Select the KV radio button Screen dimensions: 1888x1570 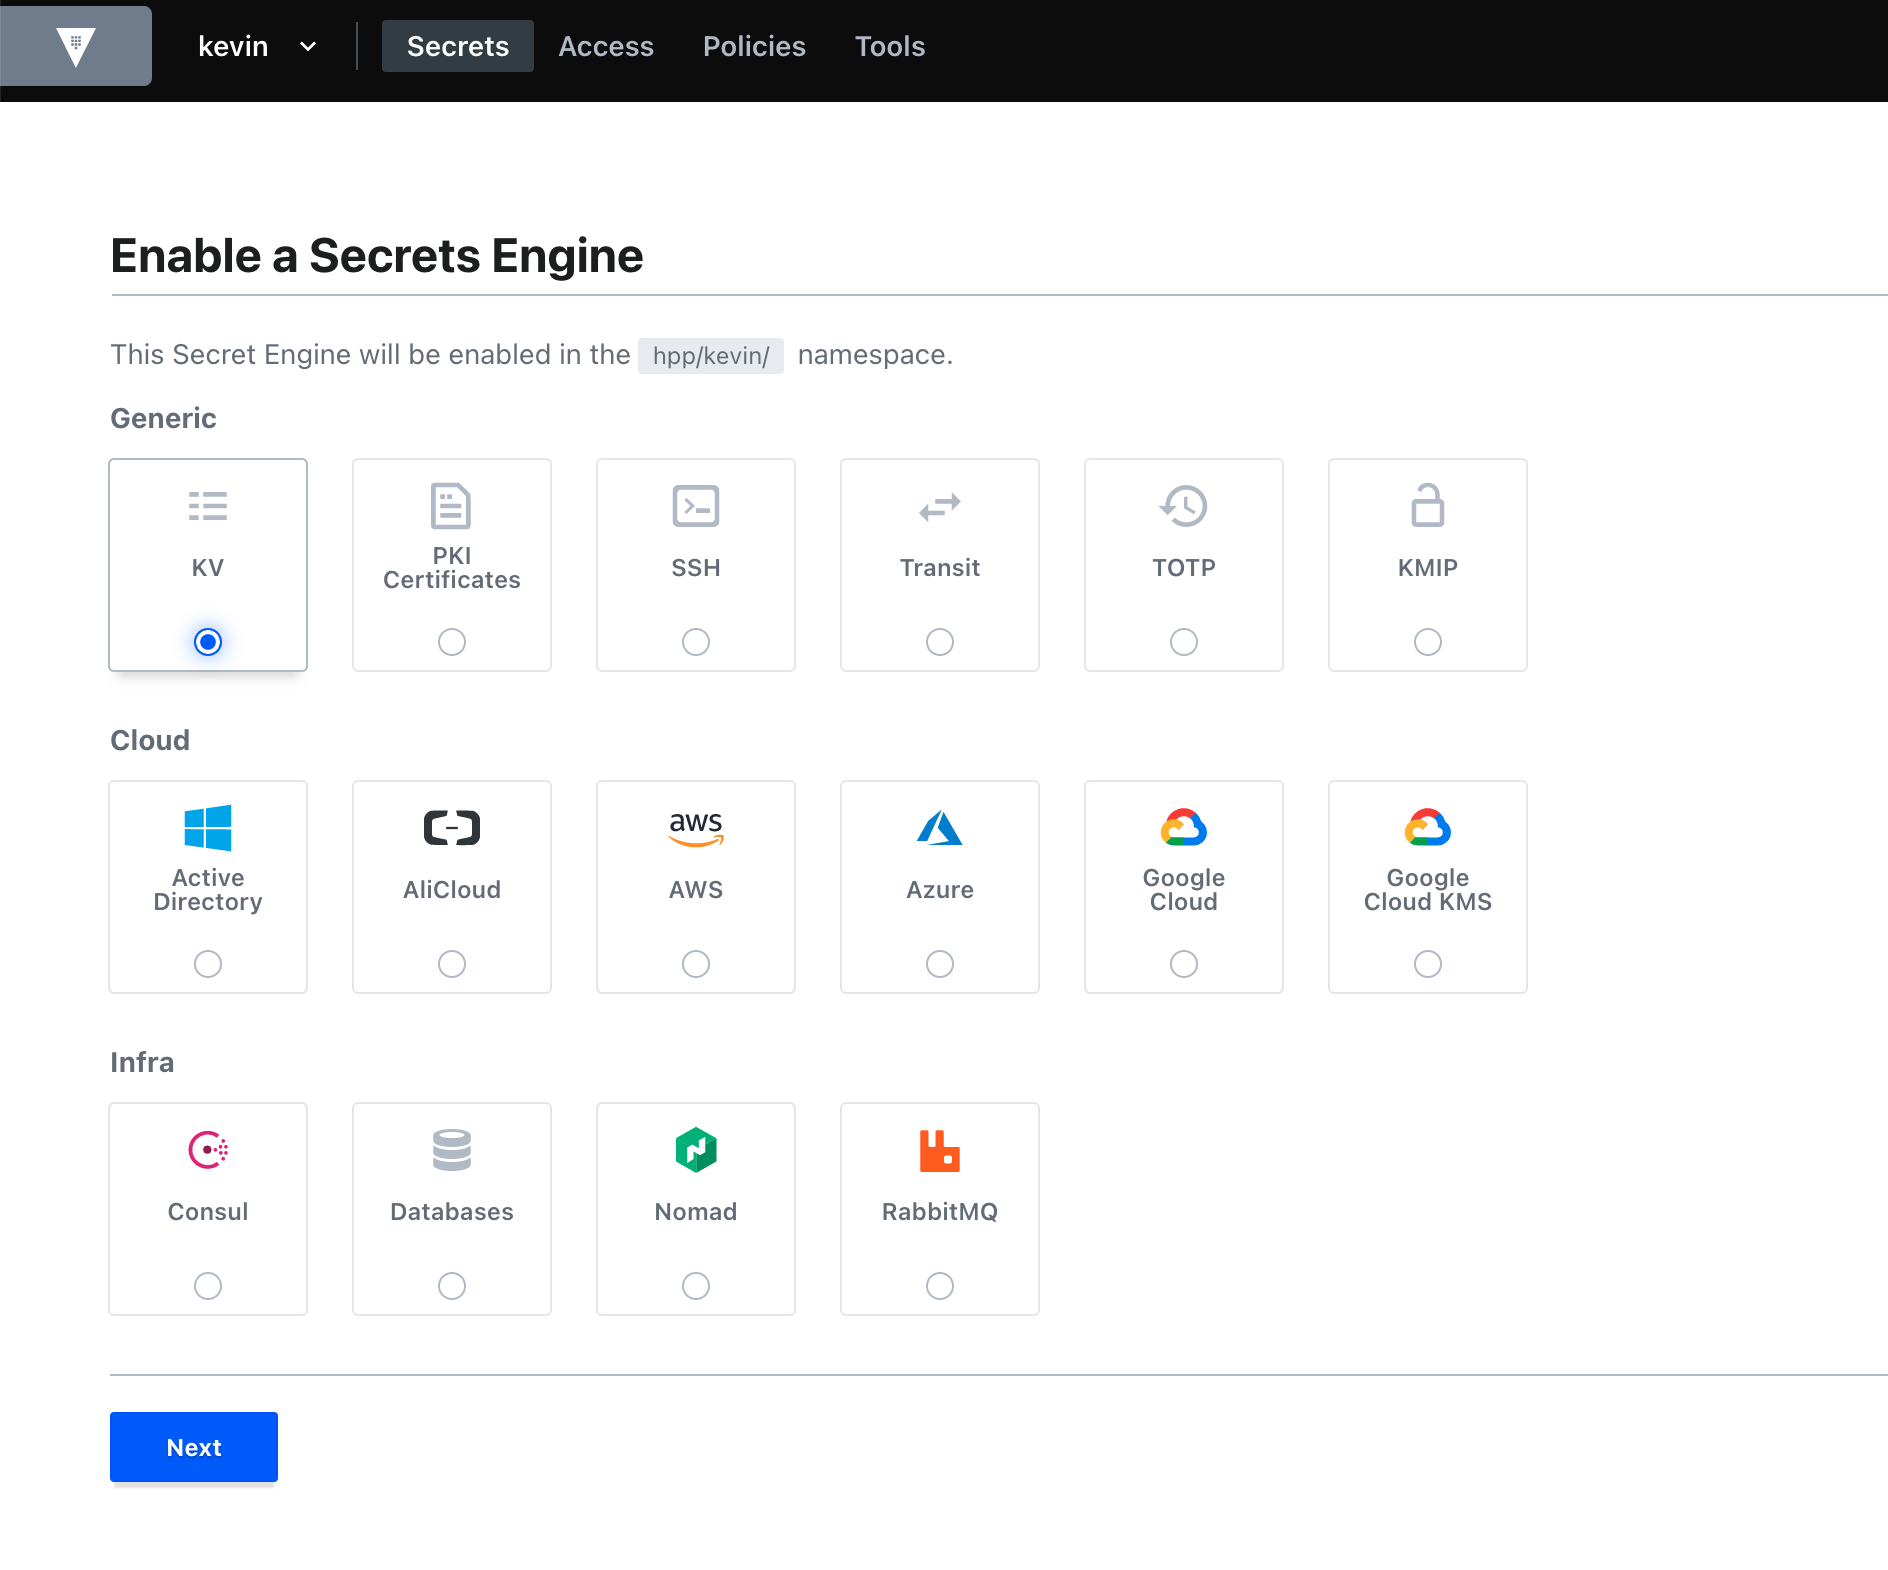pyautogui.click(x=208, y=642)
